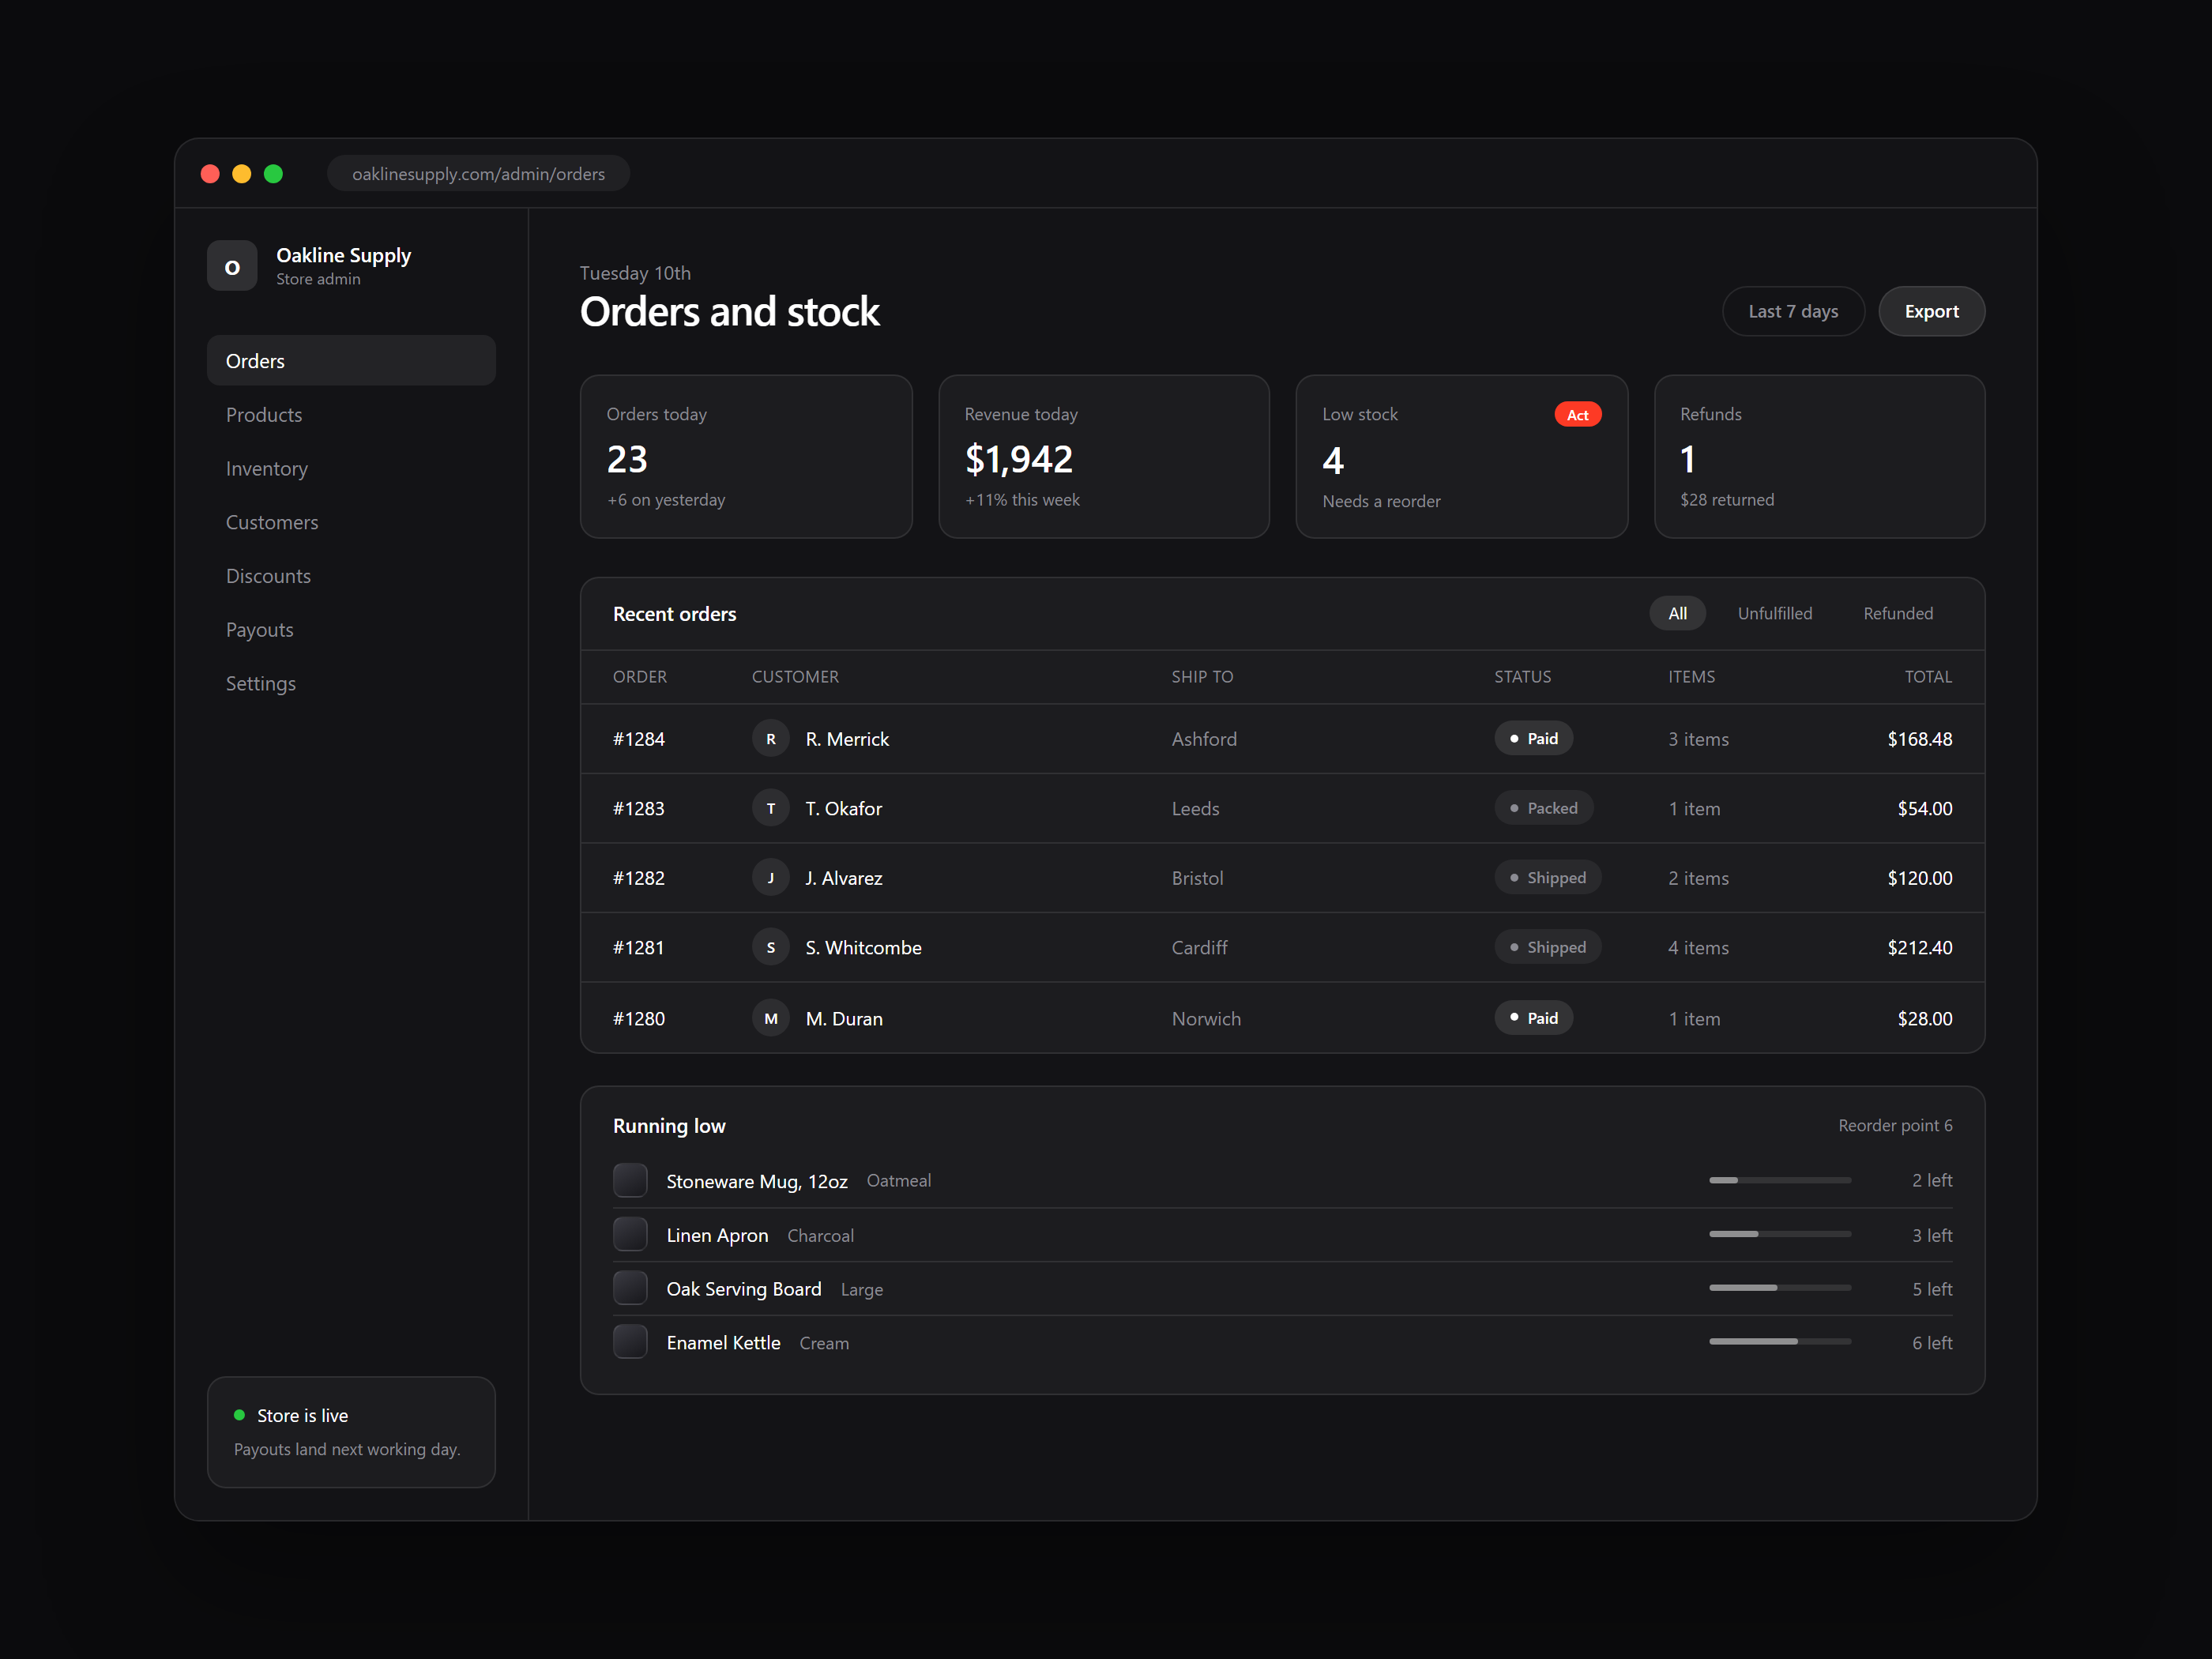The image size is (2212, 1659).
Task: Open the Last 7 days range selector
Action: tap(1793, 311)
